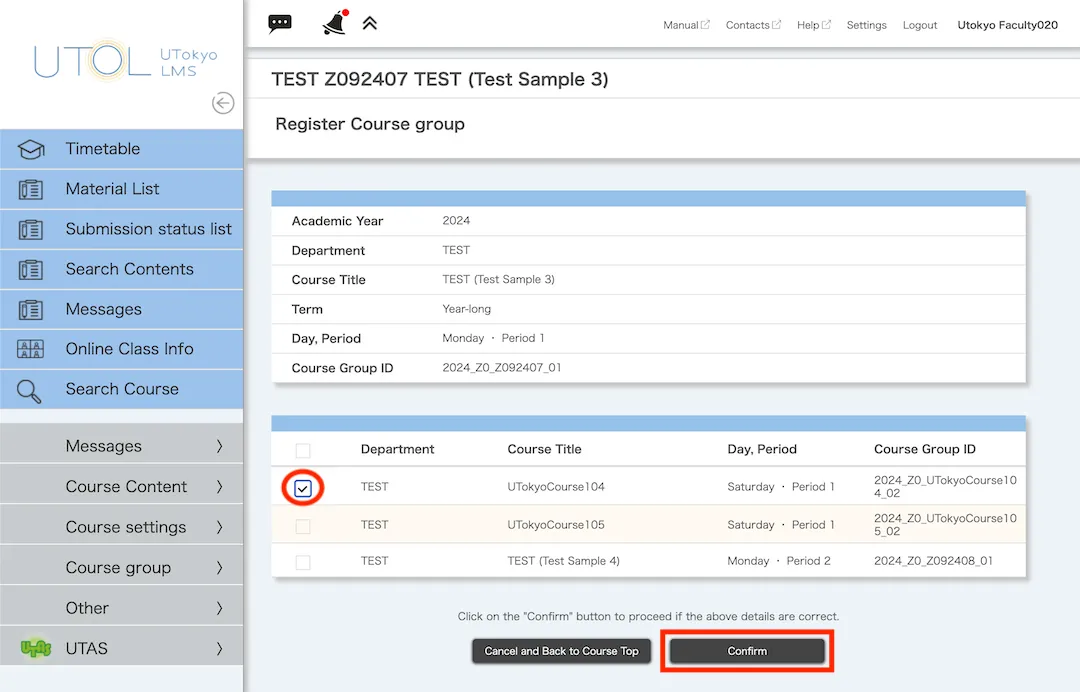Image resolution: width=1080 pixels, height=692 pixels.
Task: Uncheck the UTokyoCourse104 checkbox
Action: click(303, 488)
